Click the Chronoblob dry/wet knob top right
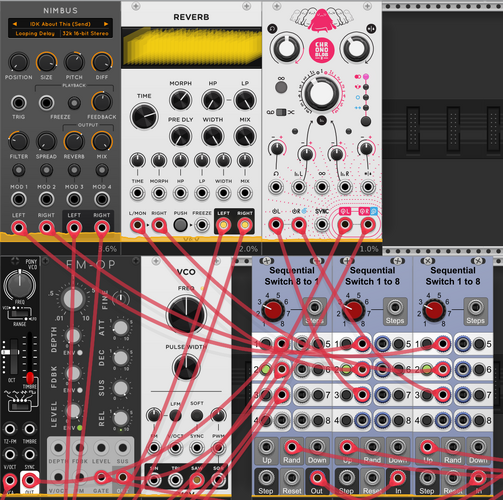The height and width of the screenshot is (500, 503). click(357, 49)
